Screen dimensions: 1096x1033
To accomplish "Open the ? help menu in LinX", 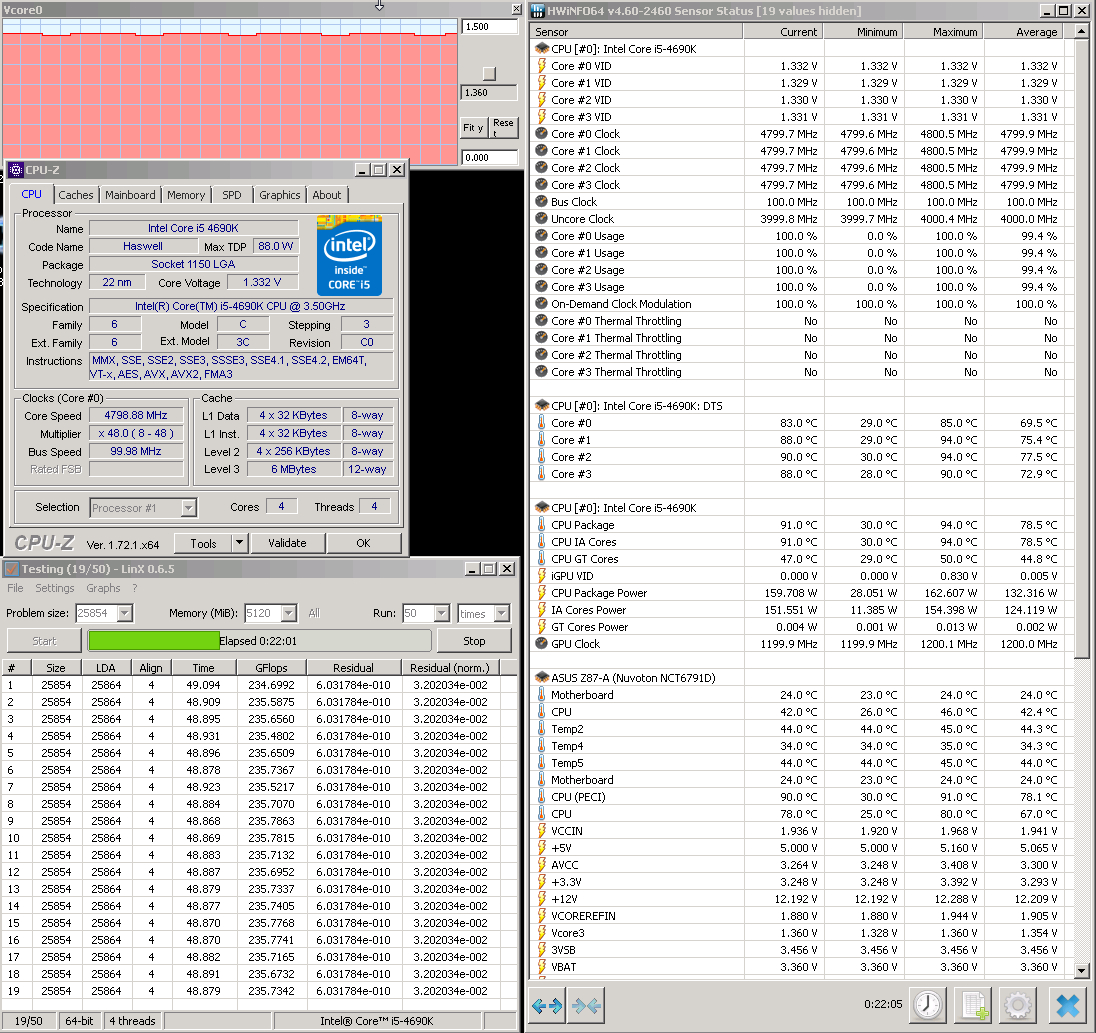I will pos(135,588).
